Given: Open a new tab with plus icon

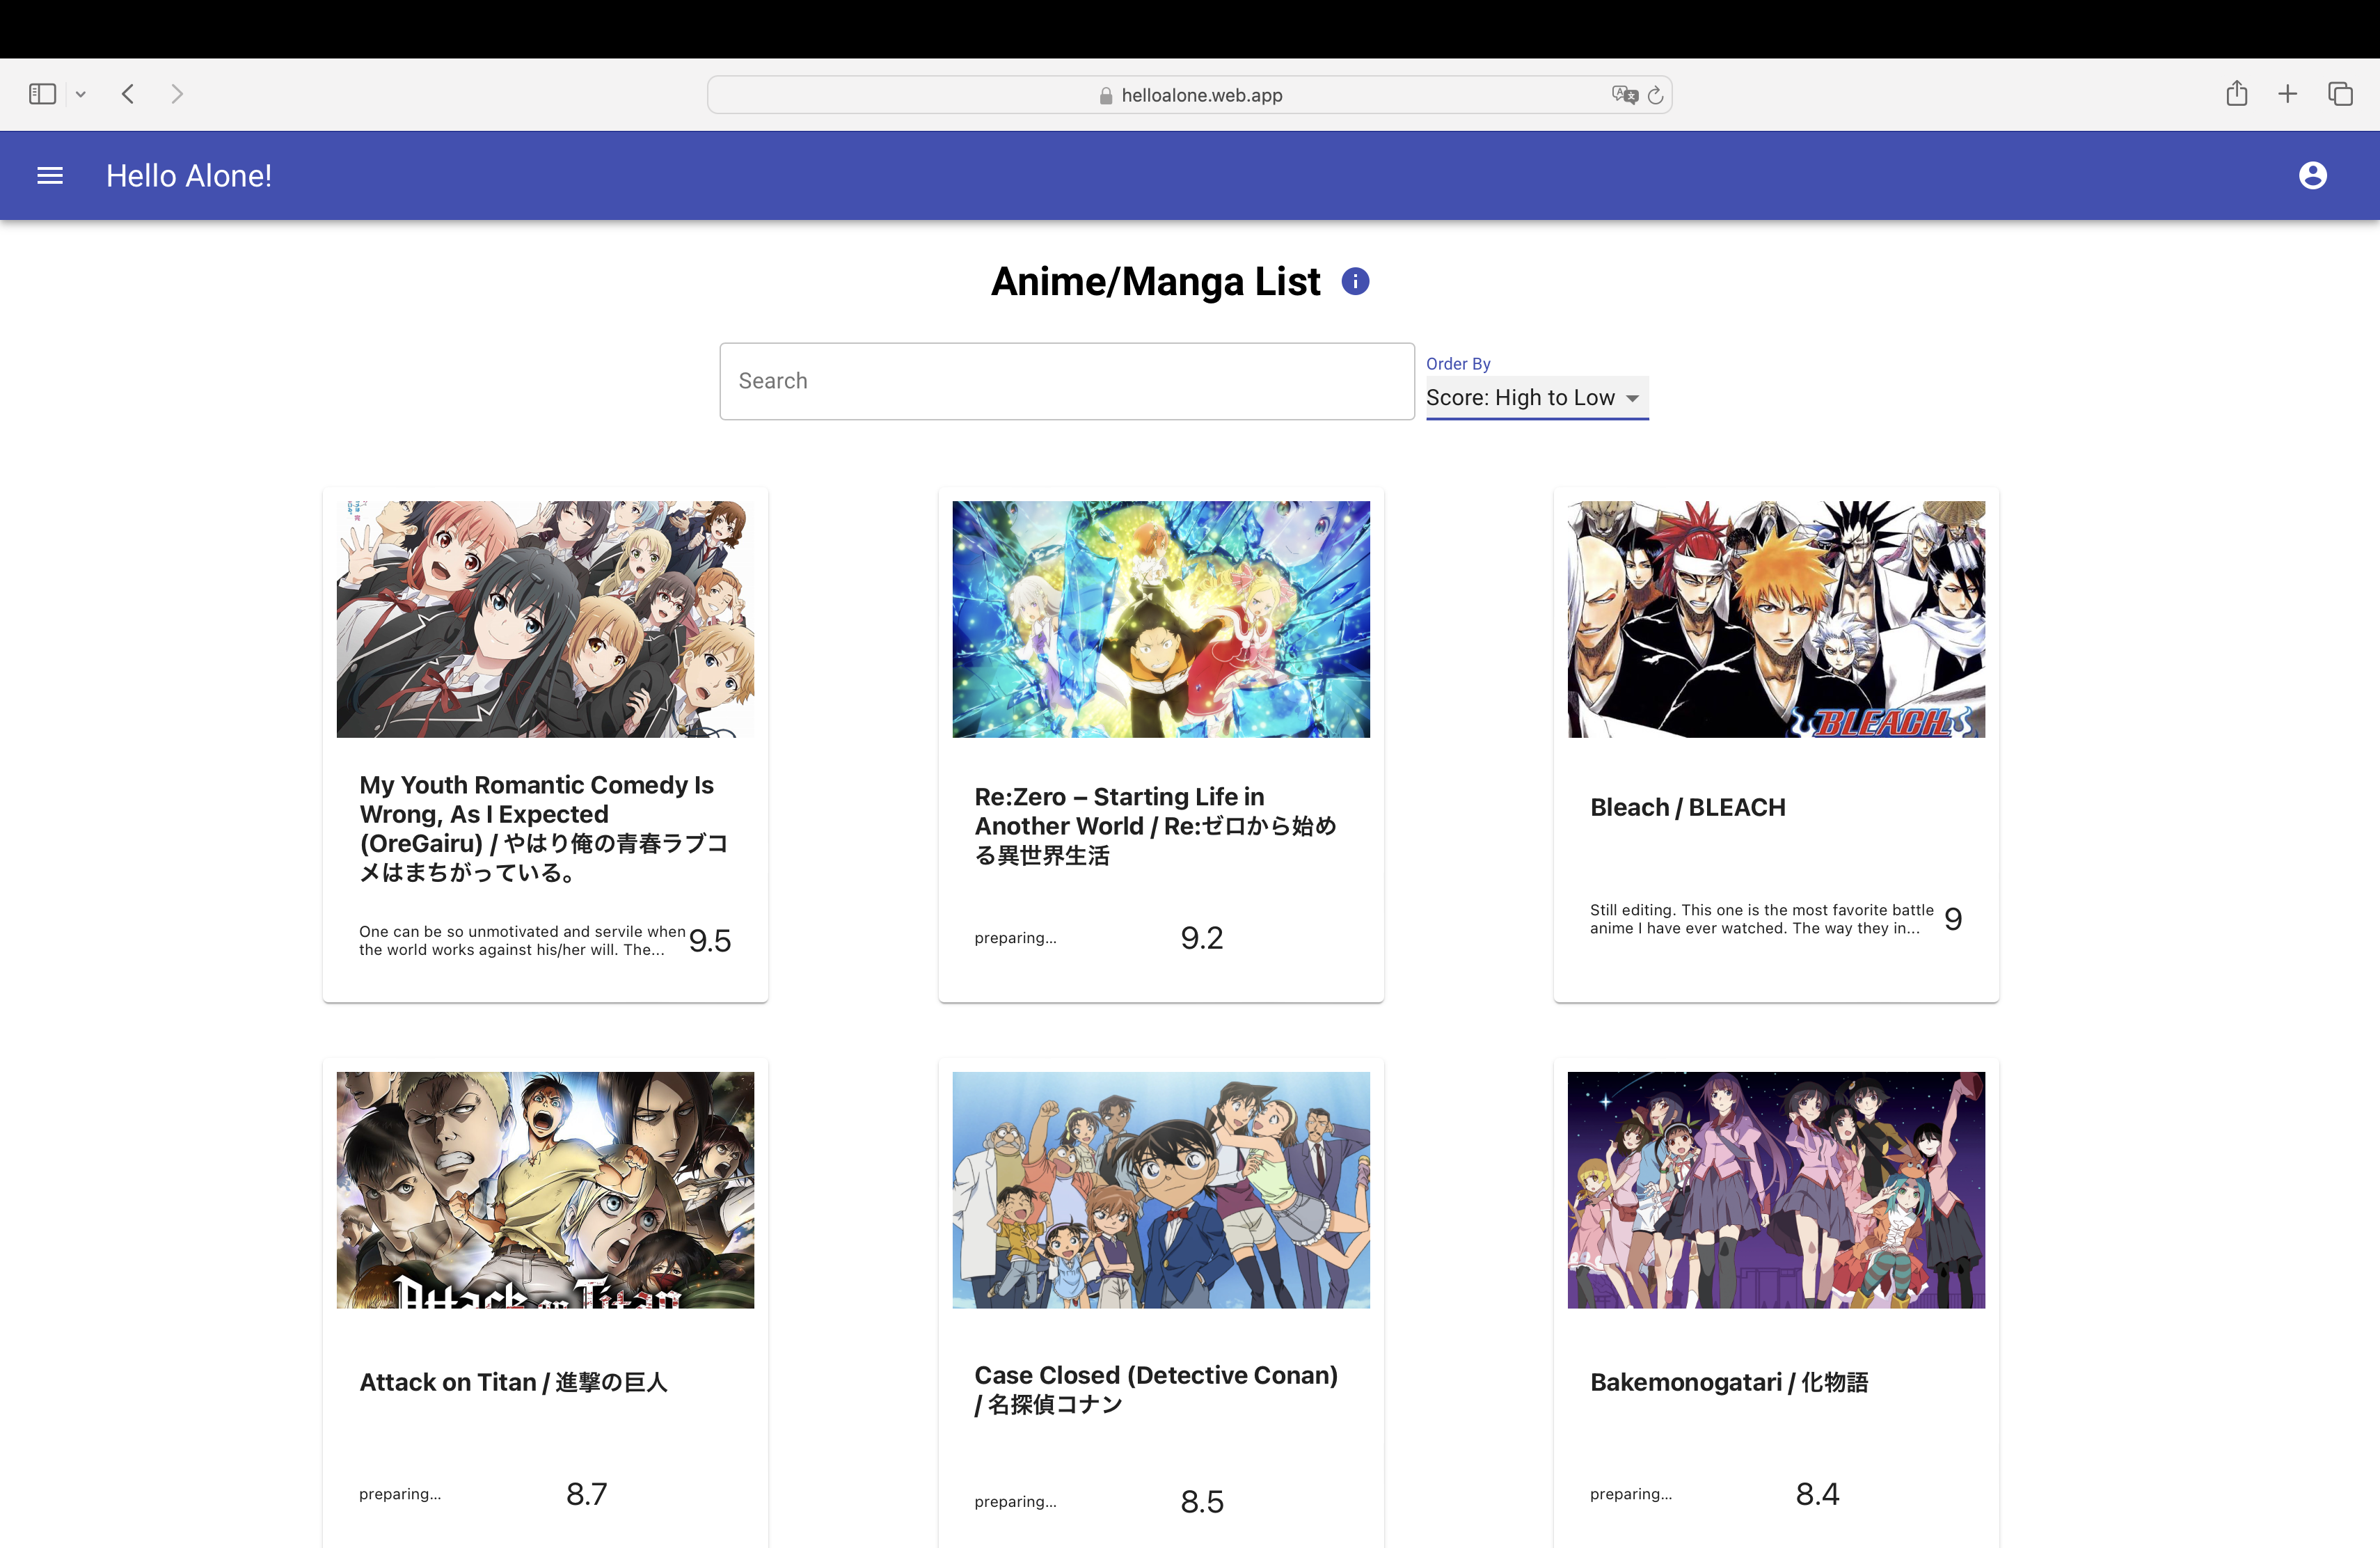Looking at the screenshot, I should pyautogui.click(x=2287, y=94).
